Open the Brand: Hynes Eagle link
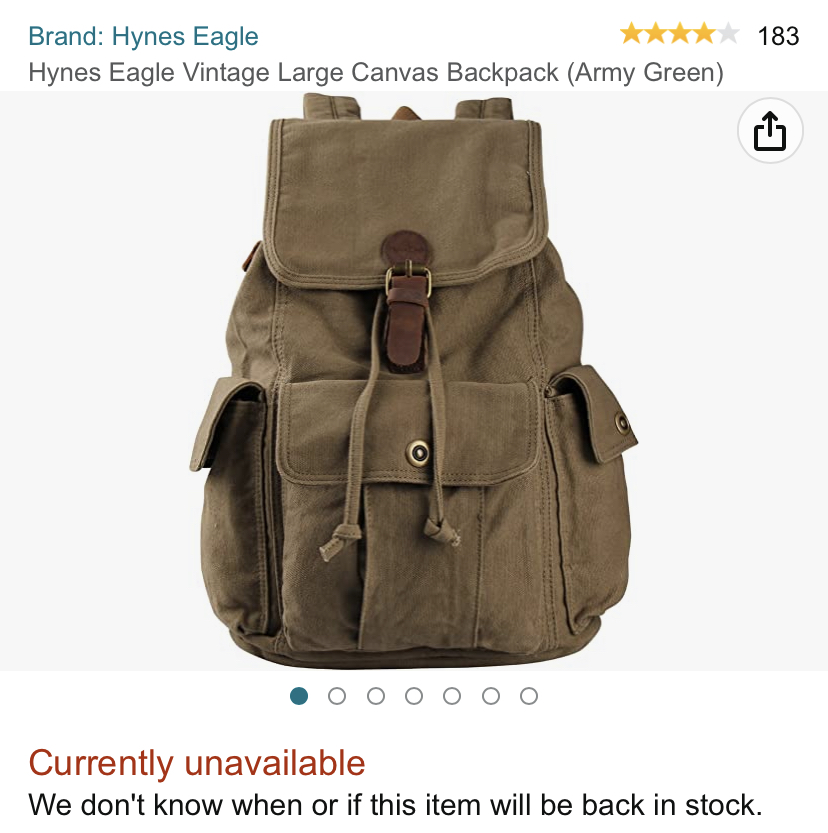The image size is (828, 833). pyautogui.click(x=143, y=36)
